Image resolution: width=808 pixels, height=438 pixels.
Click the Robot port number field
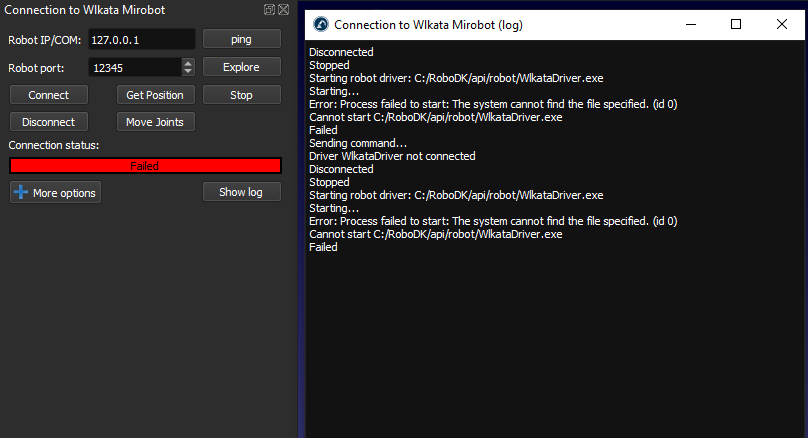pos(133,67)
